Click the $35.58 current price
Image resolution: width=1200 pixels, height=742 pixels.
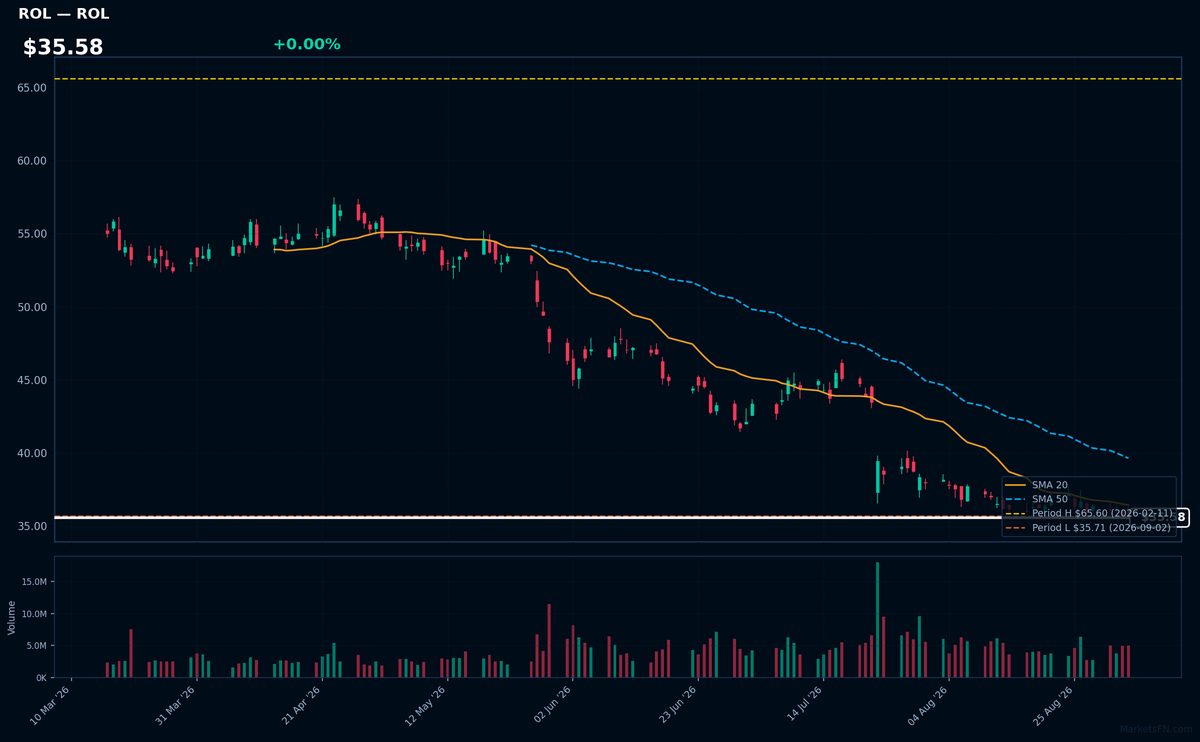pyautogui.click(x=63, y=47)
